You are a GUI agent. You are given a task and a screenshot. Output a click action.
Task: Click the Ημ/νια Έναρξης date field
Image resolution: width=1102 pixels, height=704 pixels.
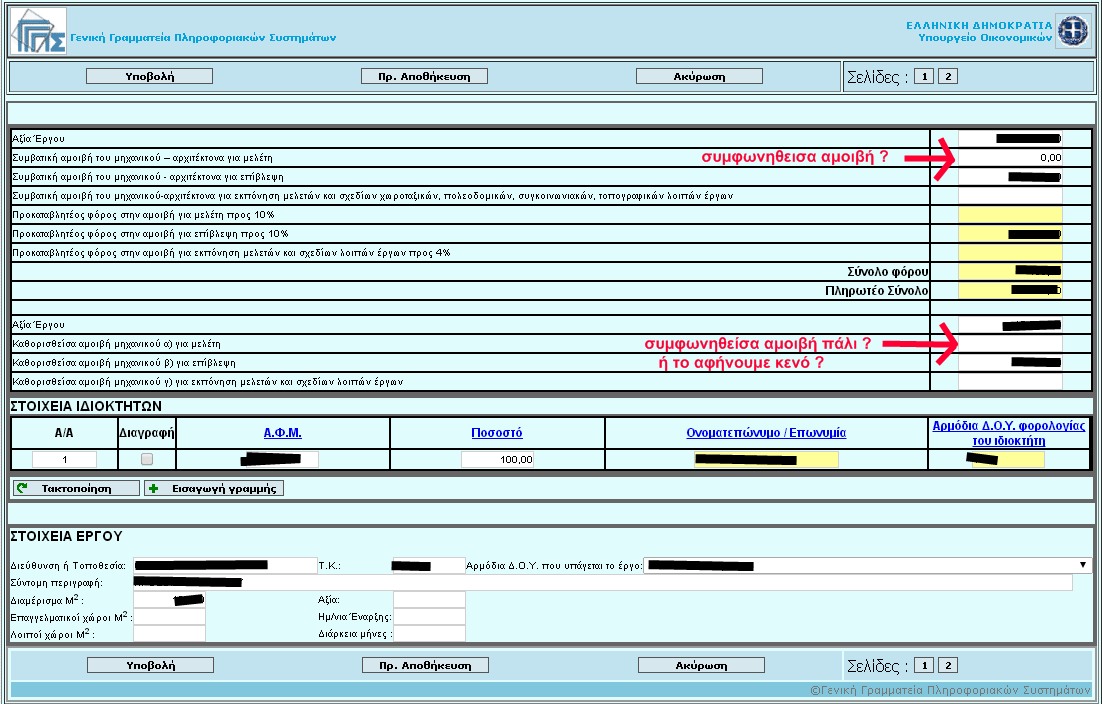[x=429, y=616]
